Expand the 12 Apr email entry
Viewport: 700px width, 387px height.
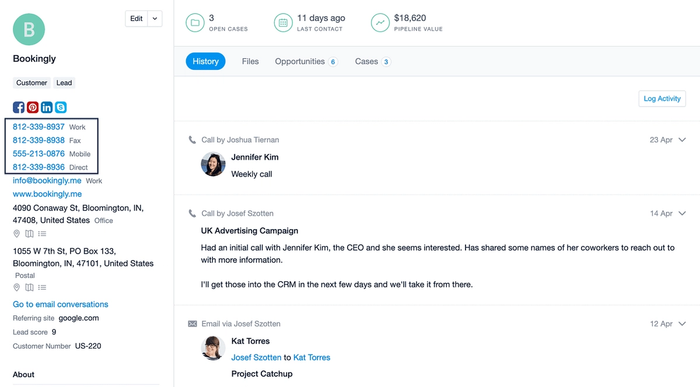682,324
